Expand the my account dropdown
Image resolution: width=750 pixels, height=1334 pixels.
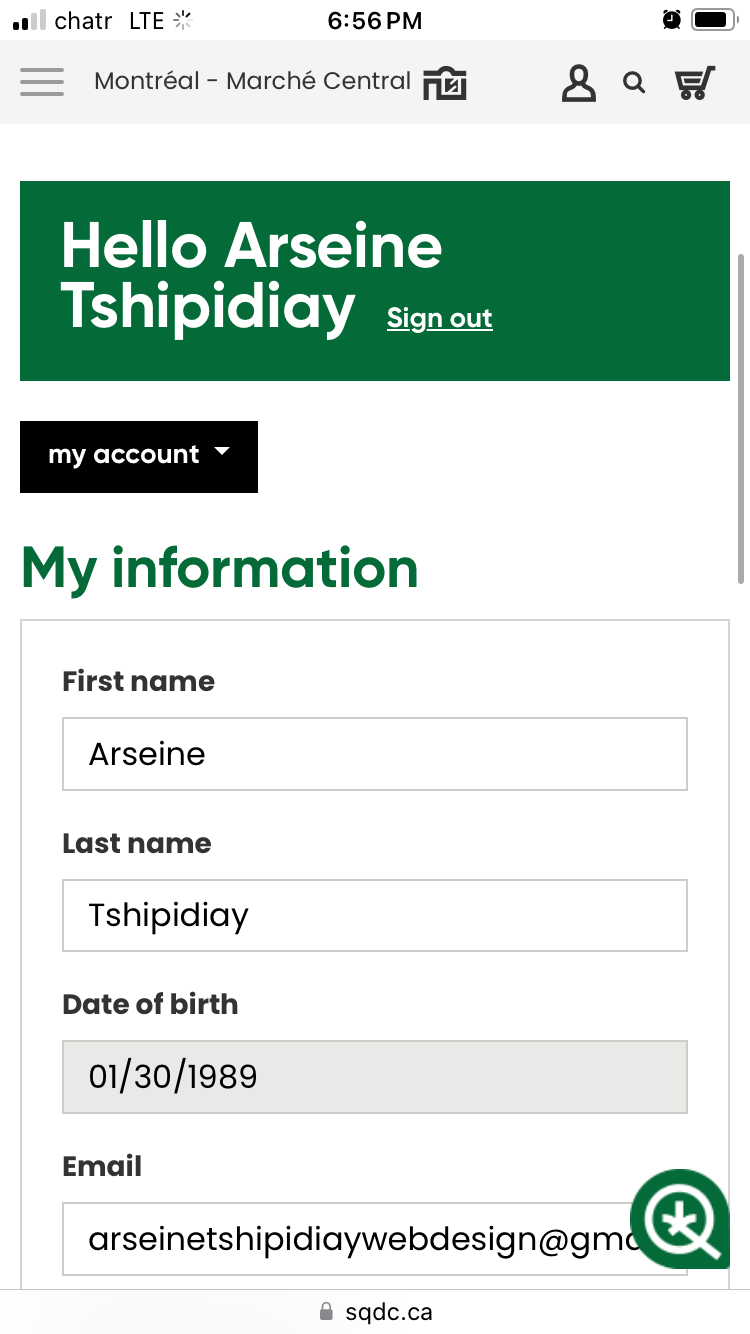tap(139, 456)
